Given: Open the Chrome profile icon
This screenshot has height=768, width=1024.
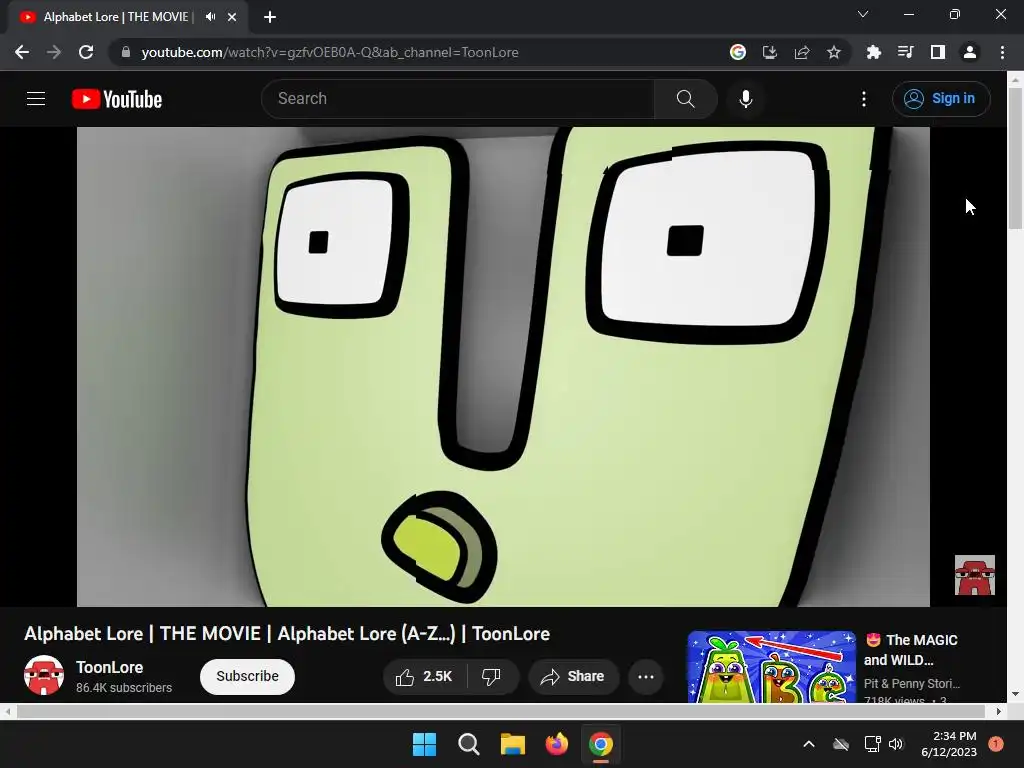Looking at the screenshot, I should tap(970, 52).
